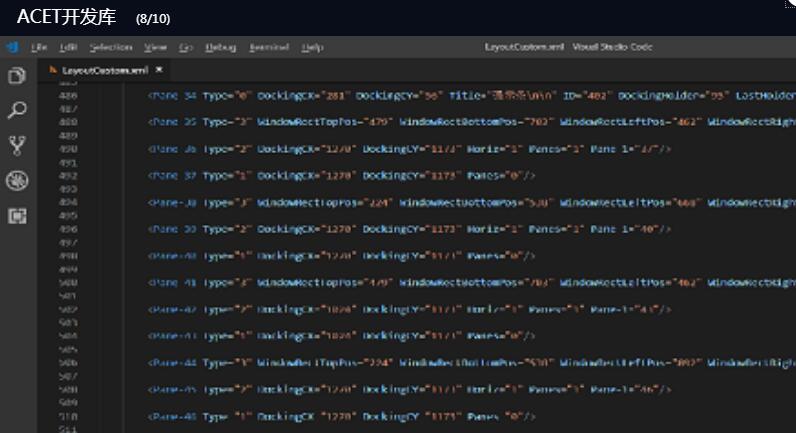The image size is (796, 433).
Task: Click line number 490 in the gutter
Action: point(69,149)
